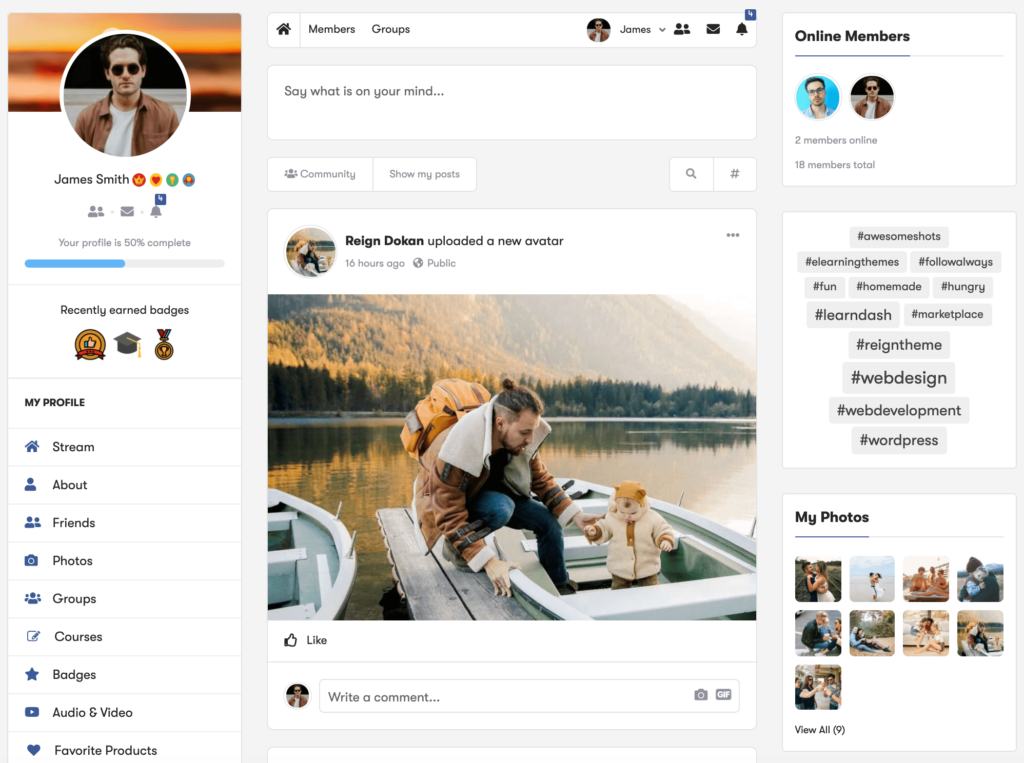Click the Say what is on your mind box
The width and height of the screenshot is (1024, 763).
tap(512, 103)
